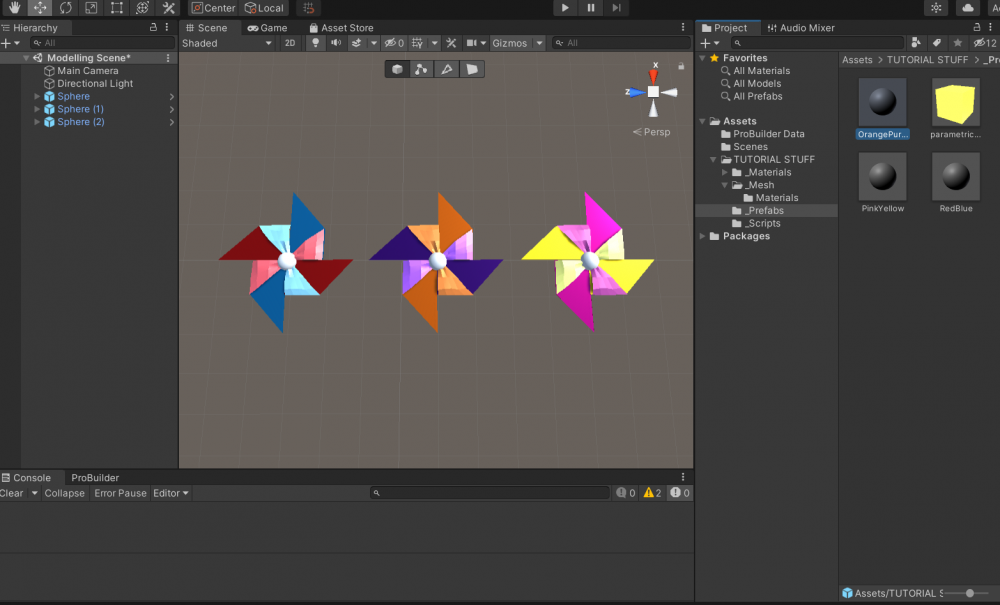Viewport: 1000px width, 605px height.
Task: Click the ProBuilder face selection mode icon
Action: [472, 69]
